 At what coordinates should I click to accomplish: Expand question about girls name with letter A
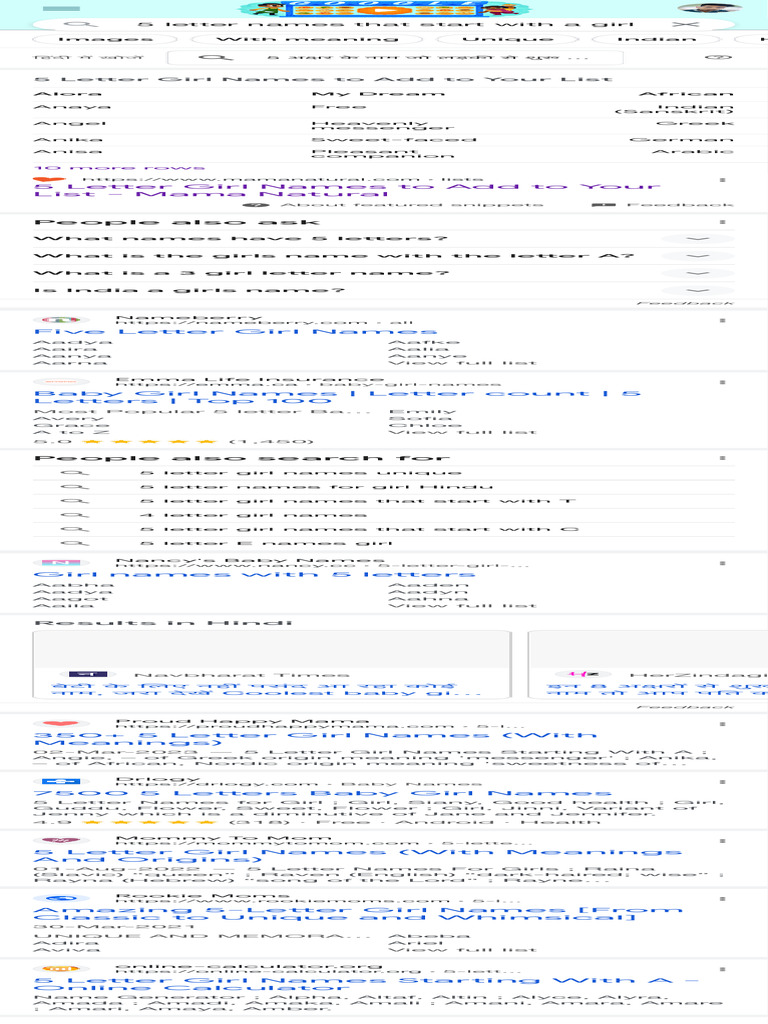pyautogui.click(x=384, y=255)
